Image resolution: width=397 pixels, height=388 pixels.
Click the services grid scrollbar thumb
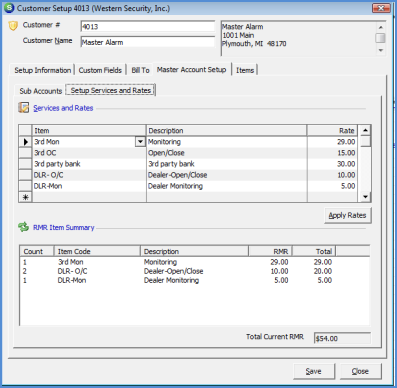pos(365,141)
